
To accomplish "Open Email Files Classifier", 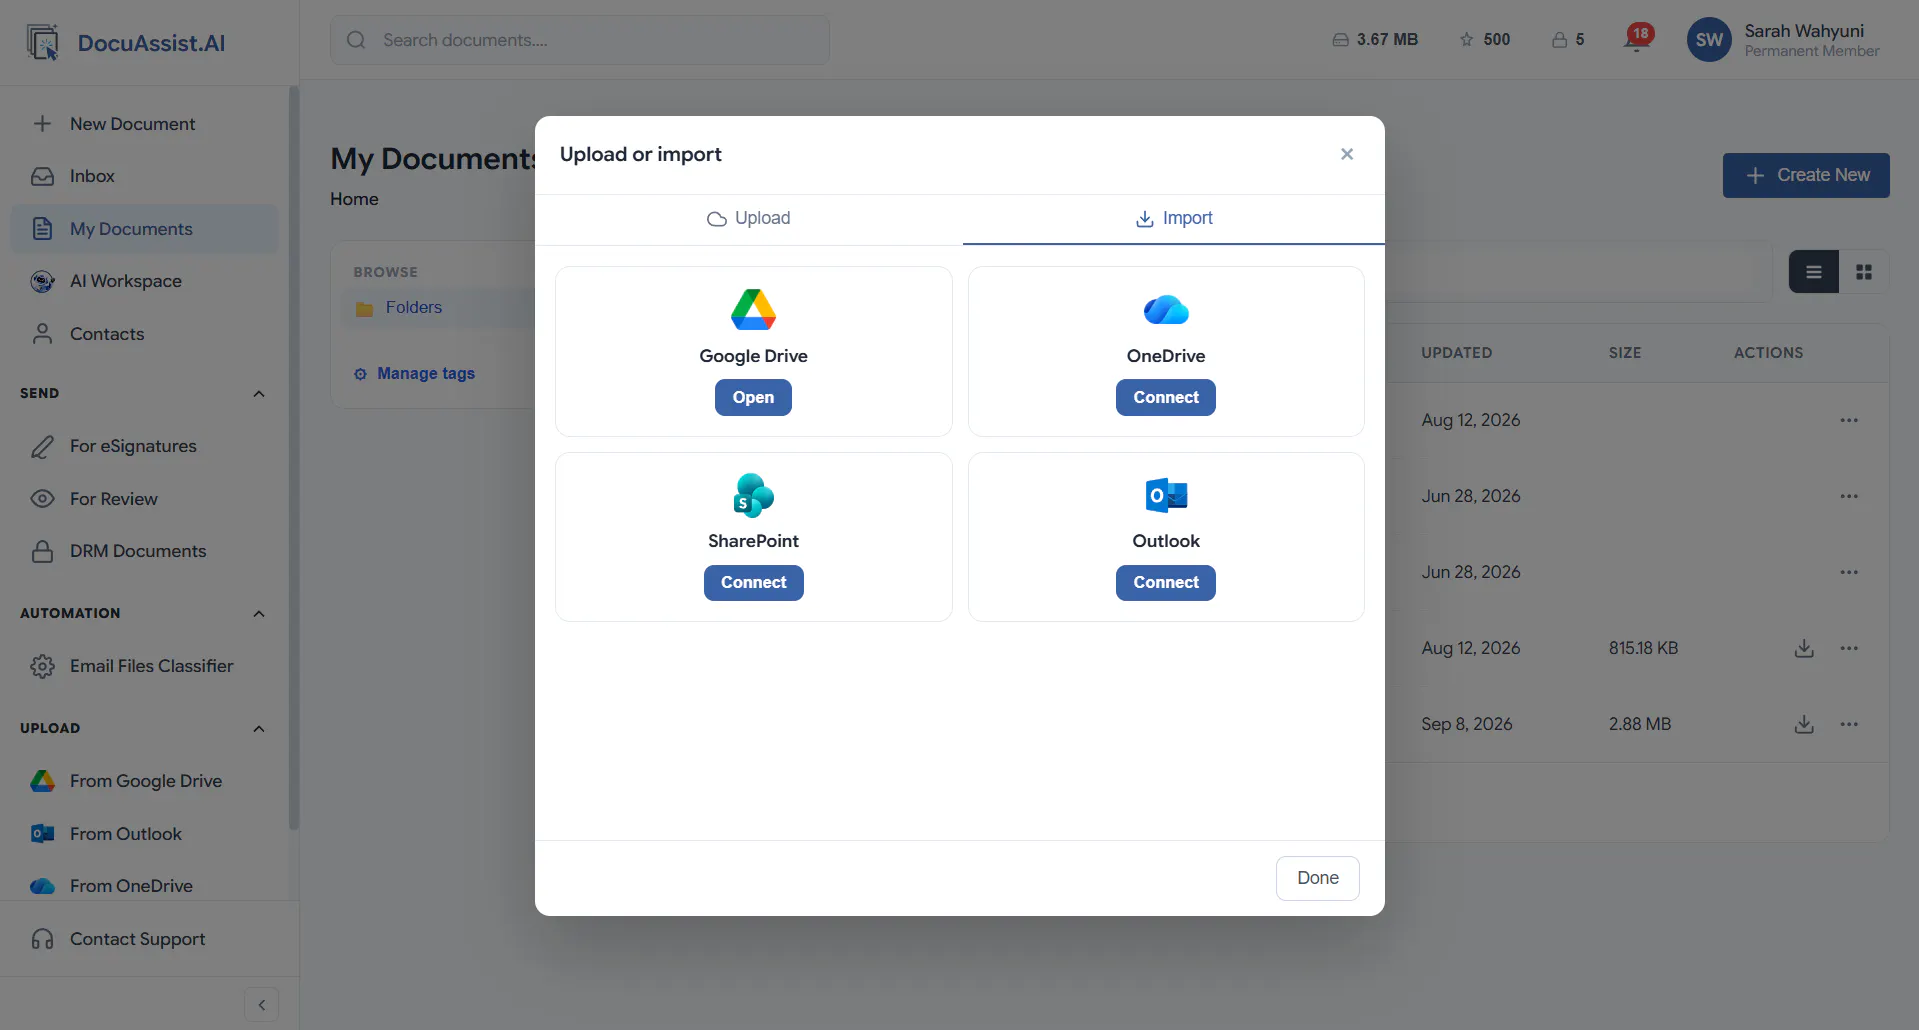I will 144,666.
